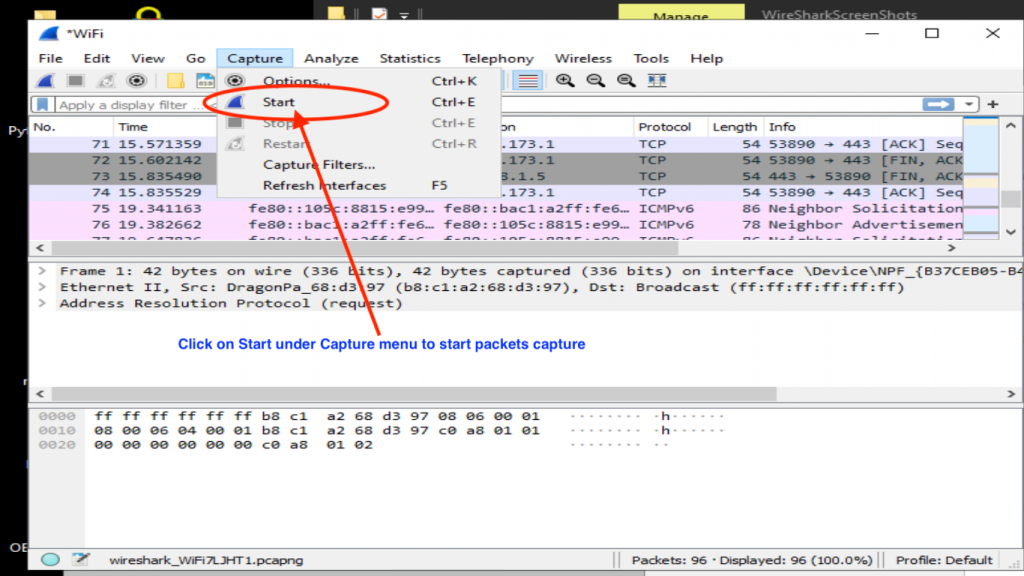1024x576 pixels.
Task: Click the Zoom In magnifier icon
Action: [x=565, y=81]
